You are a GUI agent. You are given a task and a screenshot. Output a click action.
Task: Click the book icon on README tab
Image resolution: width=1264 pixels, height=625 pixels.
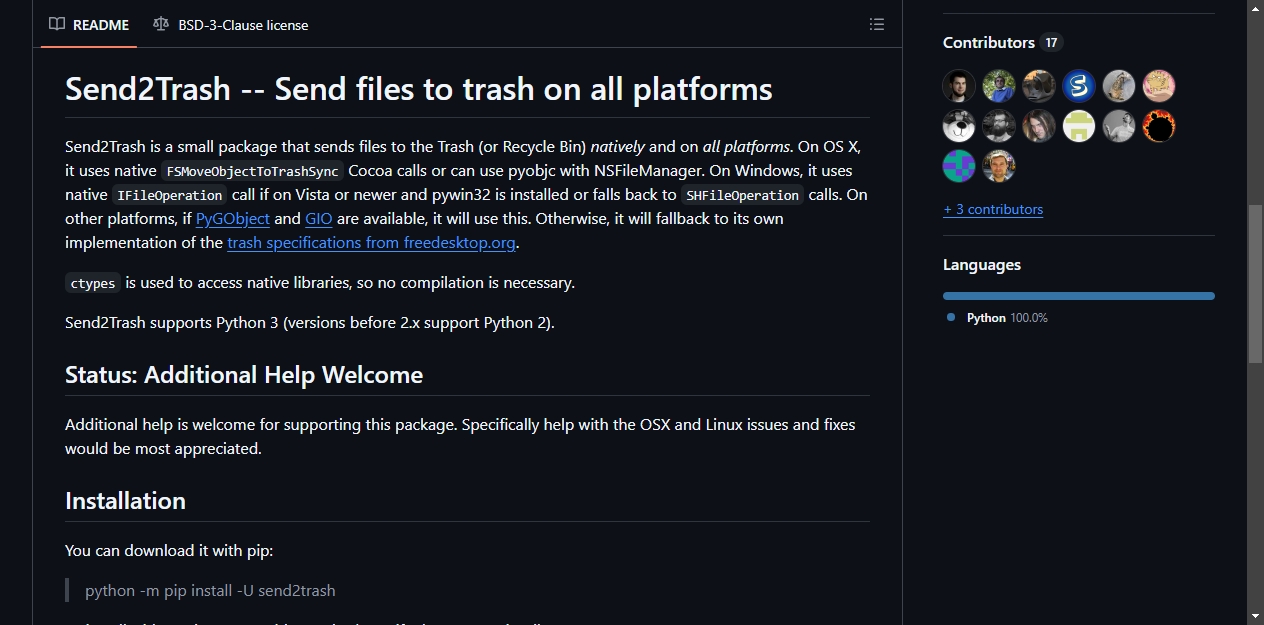point(57,24)
